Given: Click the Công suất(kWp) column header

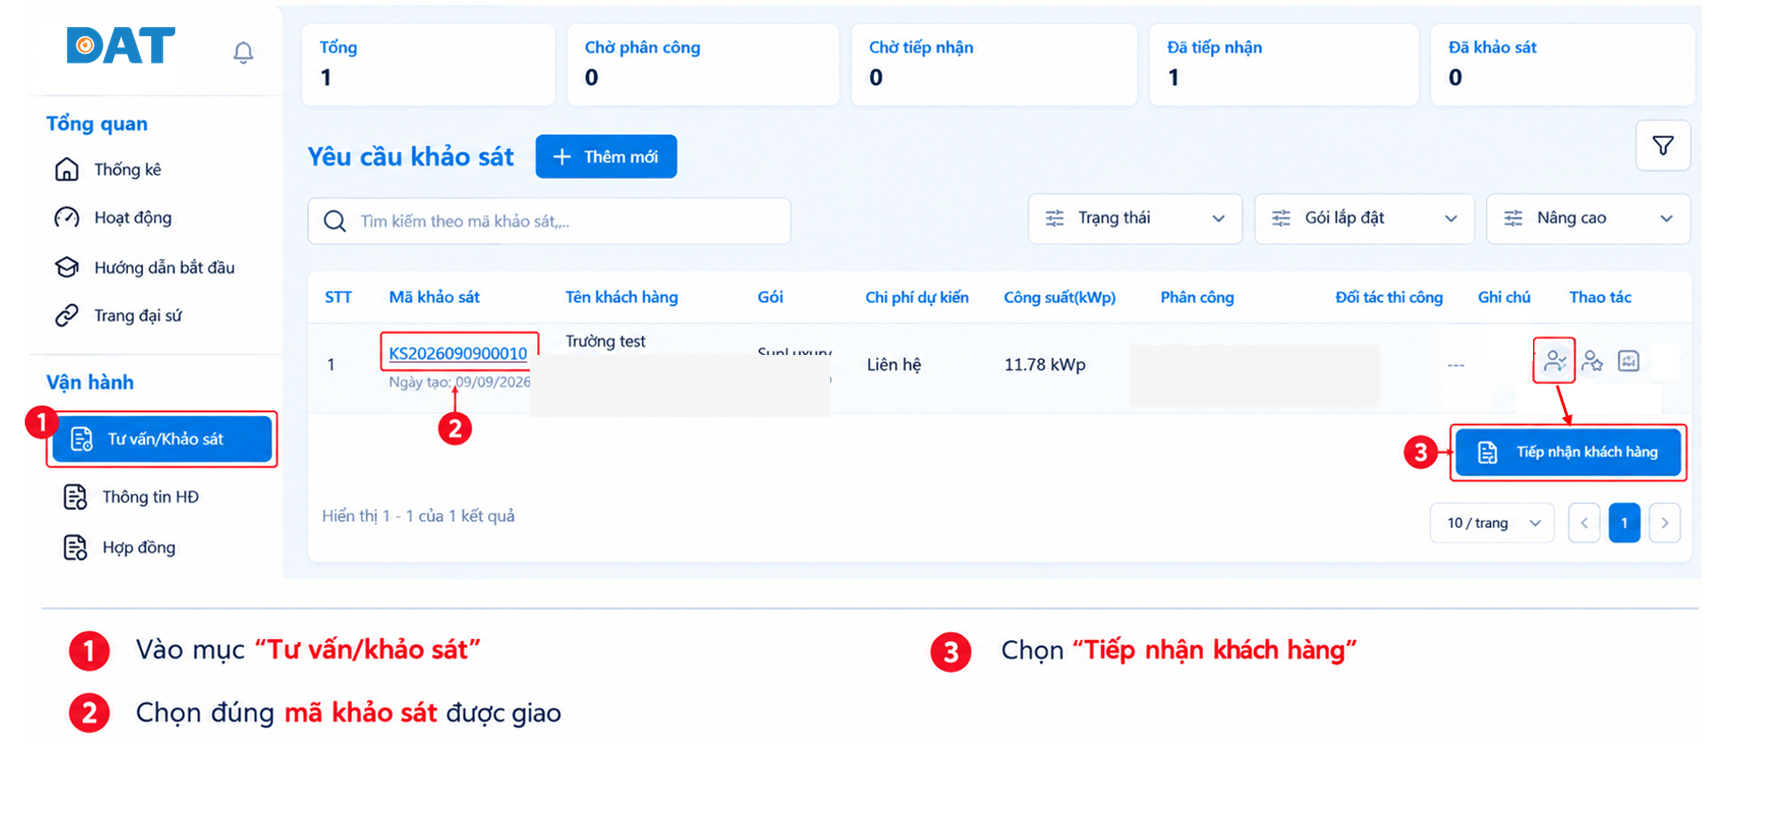Looking at the screenshot, I should (x=1060, y=297).
